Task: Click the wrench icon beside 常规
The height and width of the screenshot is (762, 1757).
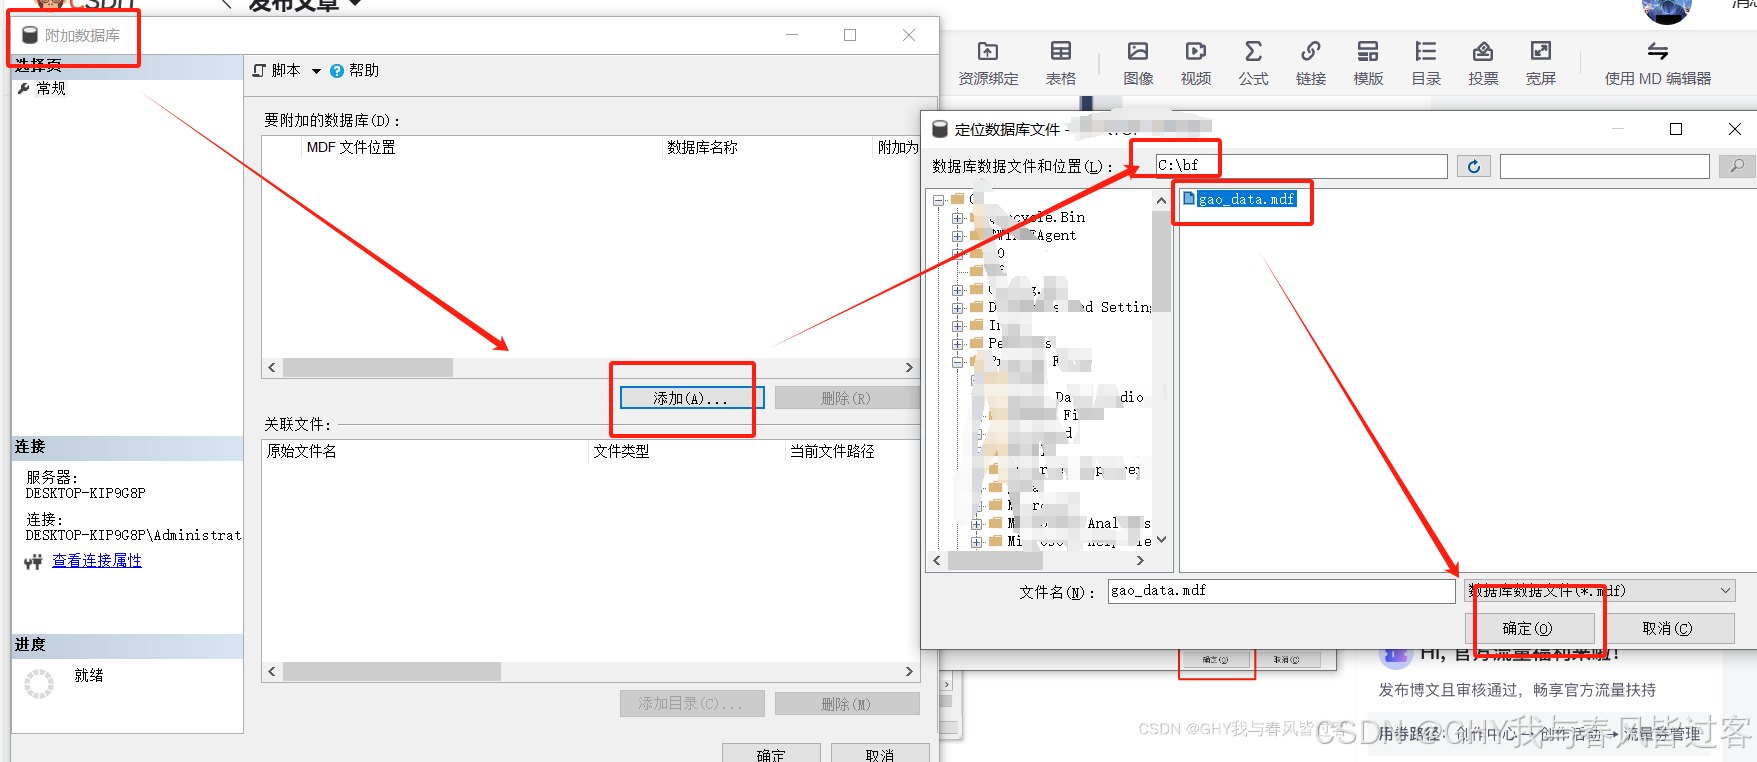Action: (24, 88)
